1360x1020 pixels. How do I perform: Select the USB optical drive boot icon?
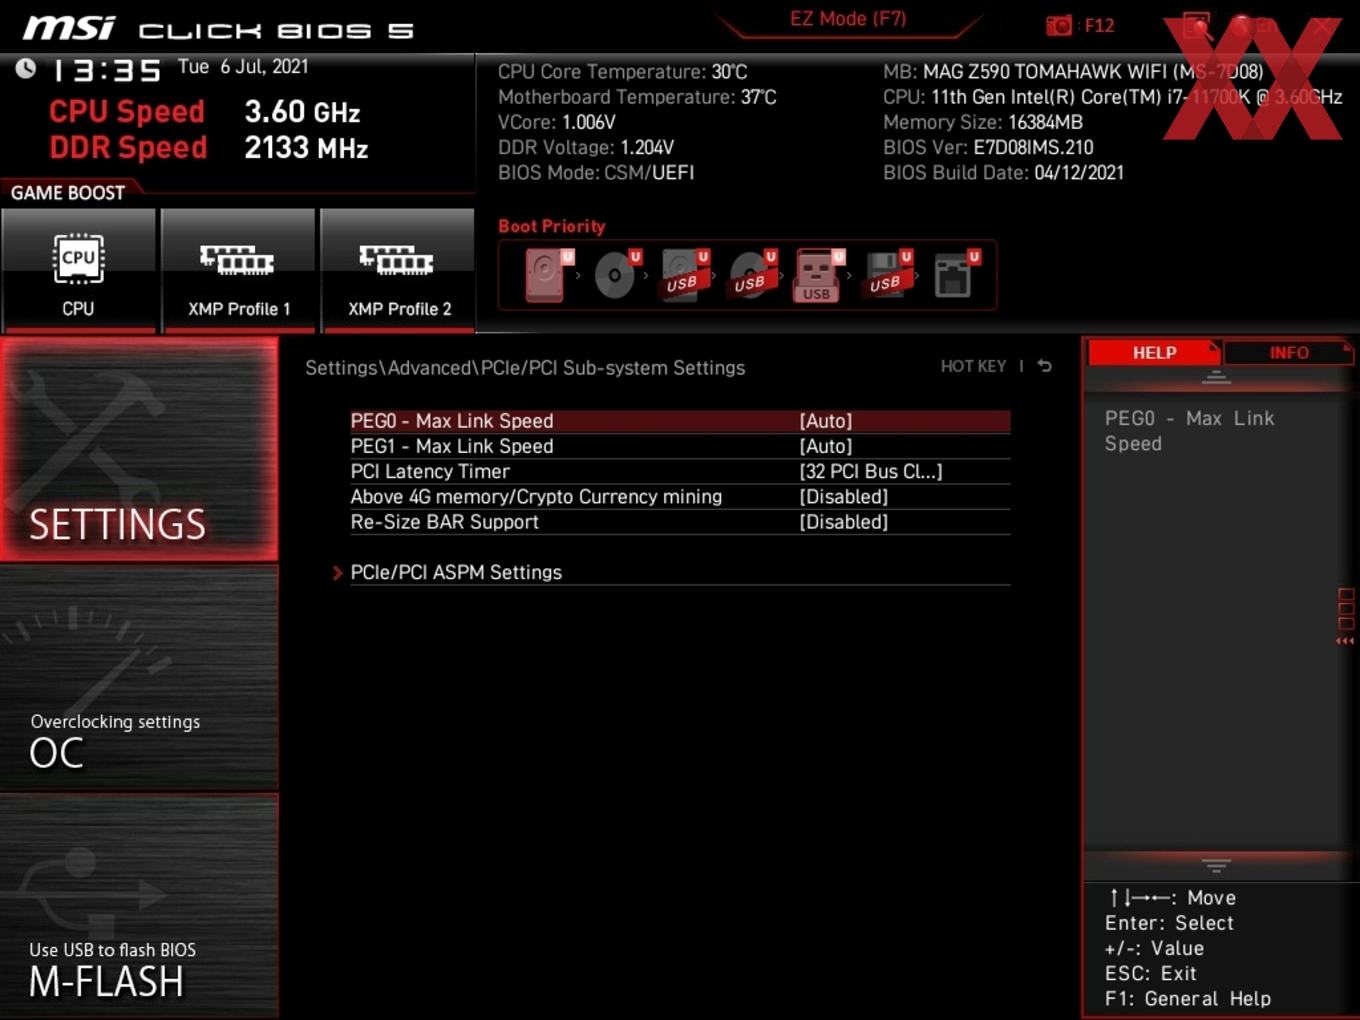(752, 275)
